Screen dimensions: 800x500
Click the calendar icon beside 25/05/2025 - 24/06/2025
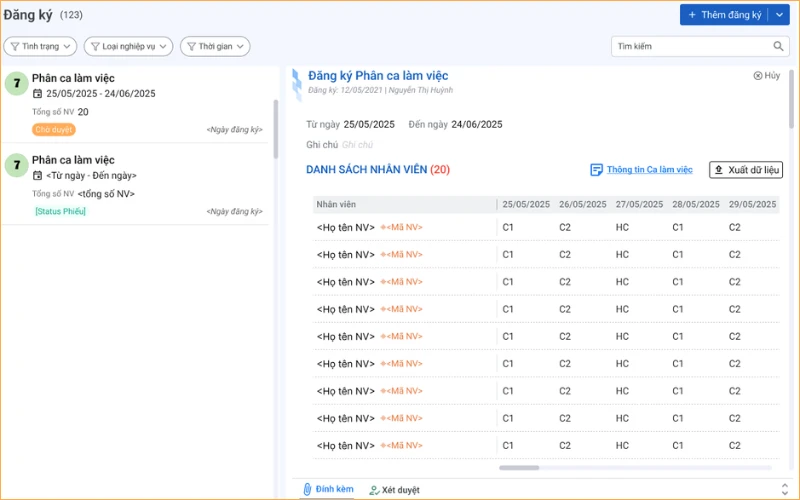click(x=37, y=93)
